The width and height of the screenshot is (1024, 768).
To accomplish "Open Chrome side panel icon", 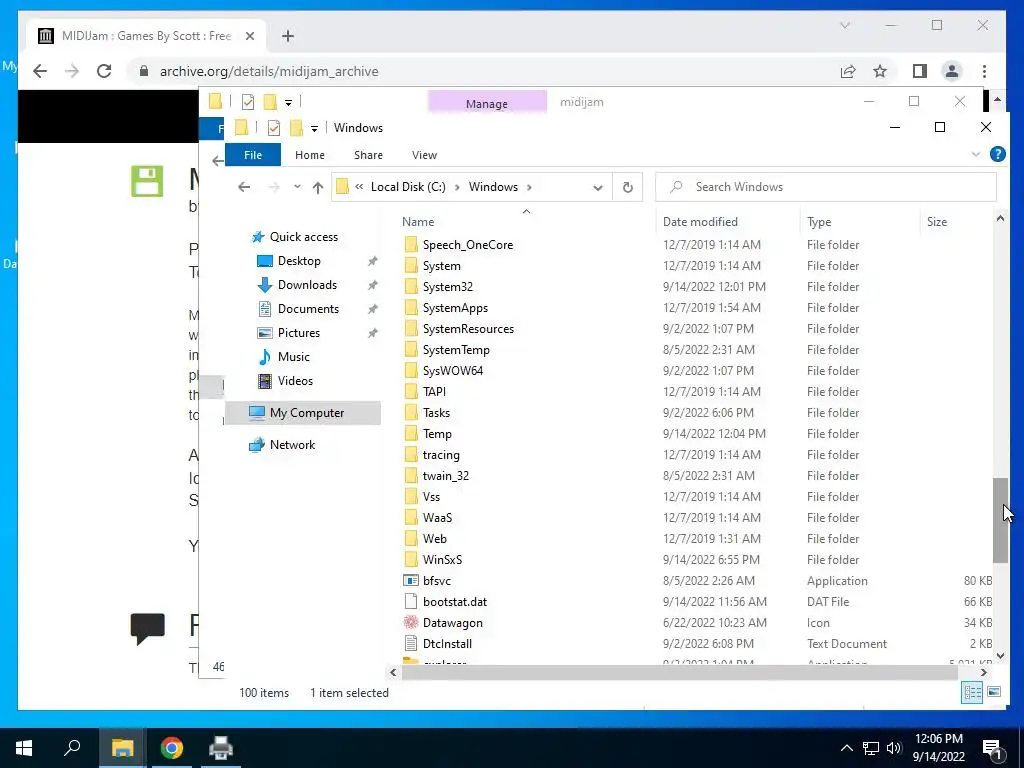I will pos(920,71).
